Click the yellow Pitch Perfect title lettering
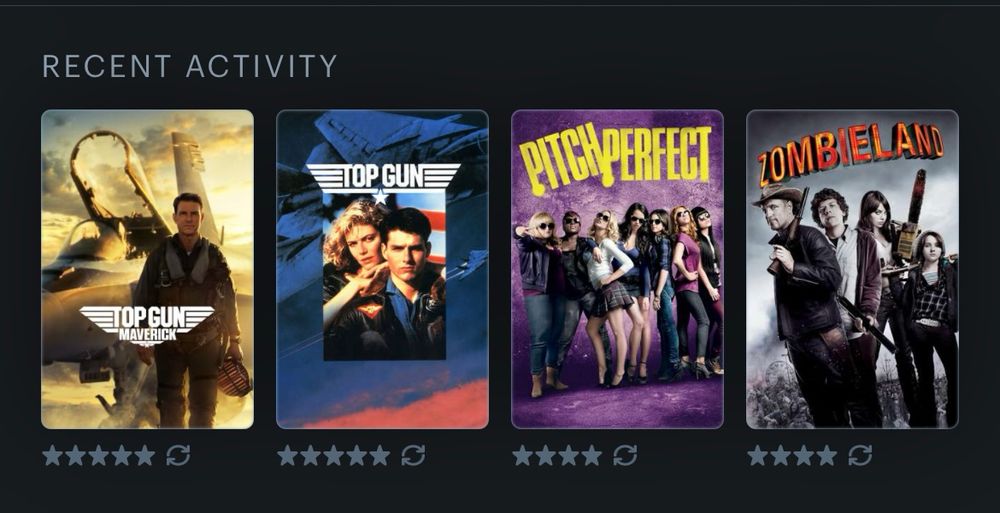The height and width of the screenshot is (513, 1000). [615, 158]
